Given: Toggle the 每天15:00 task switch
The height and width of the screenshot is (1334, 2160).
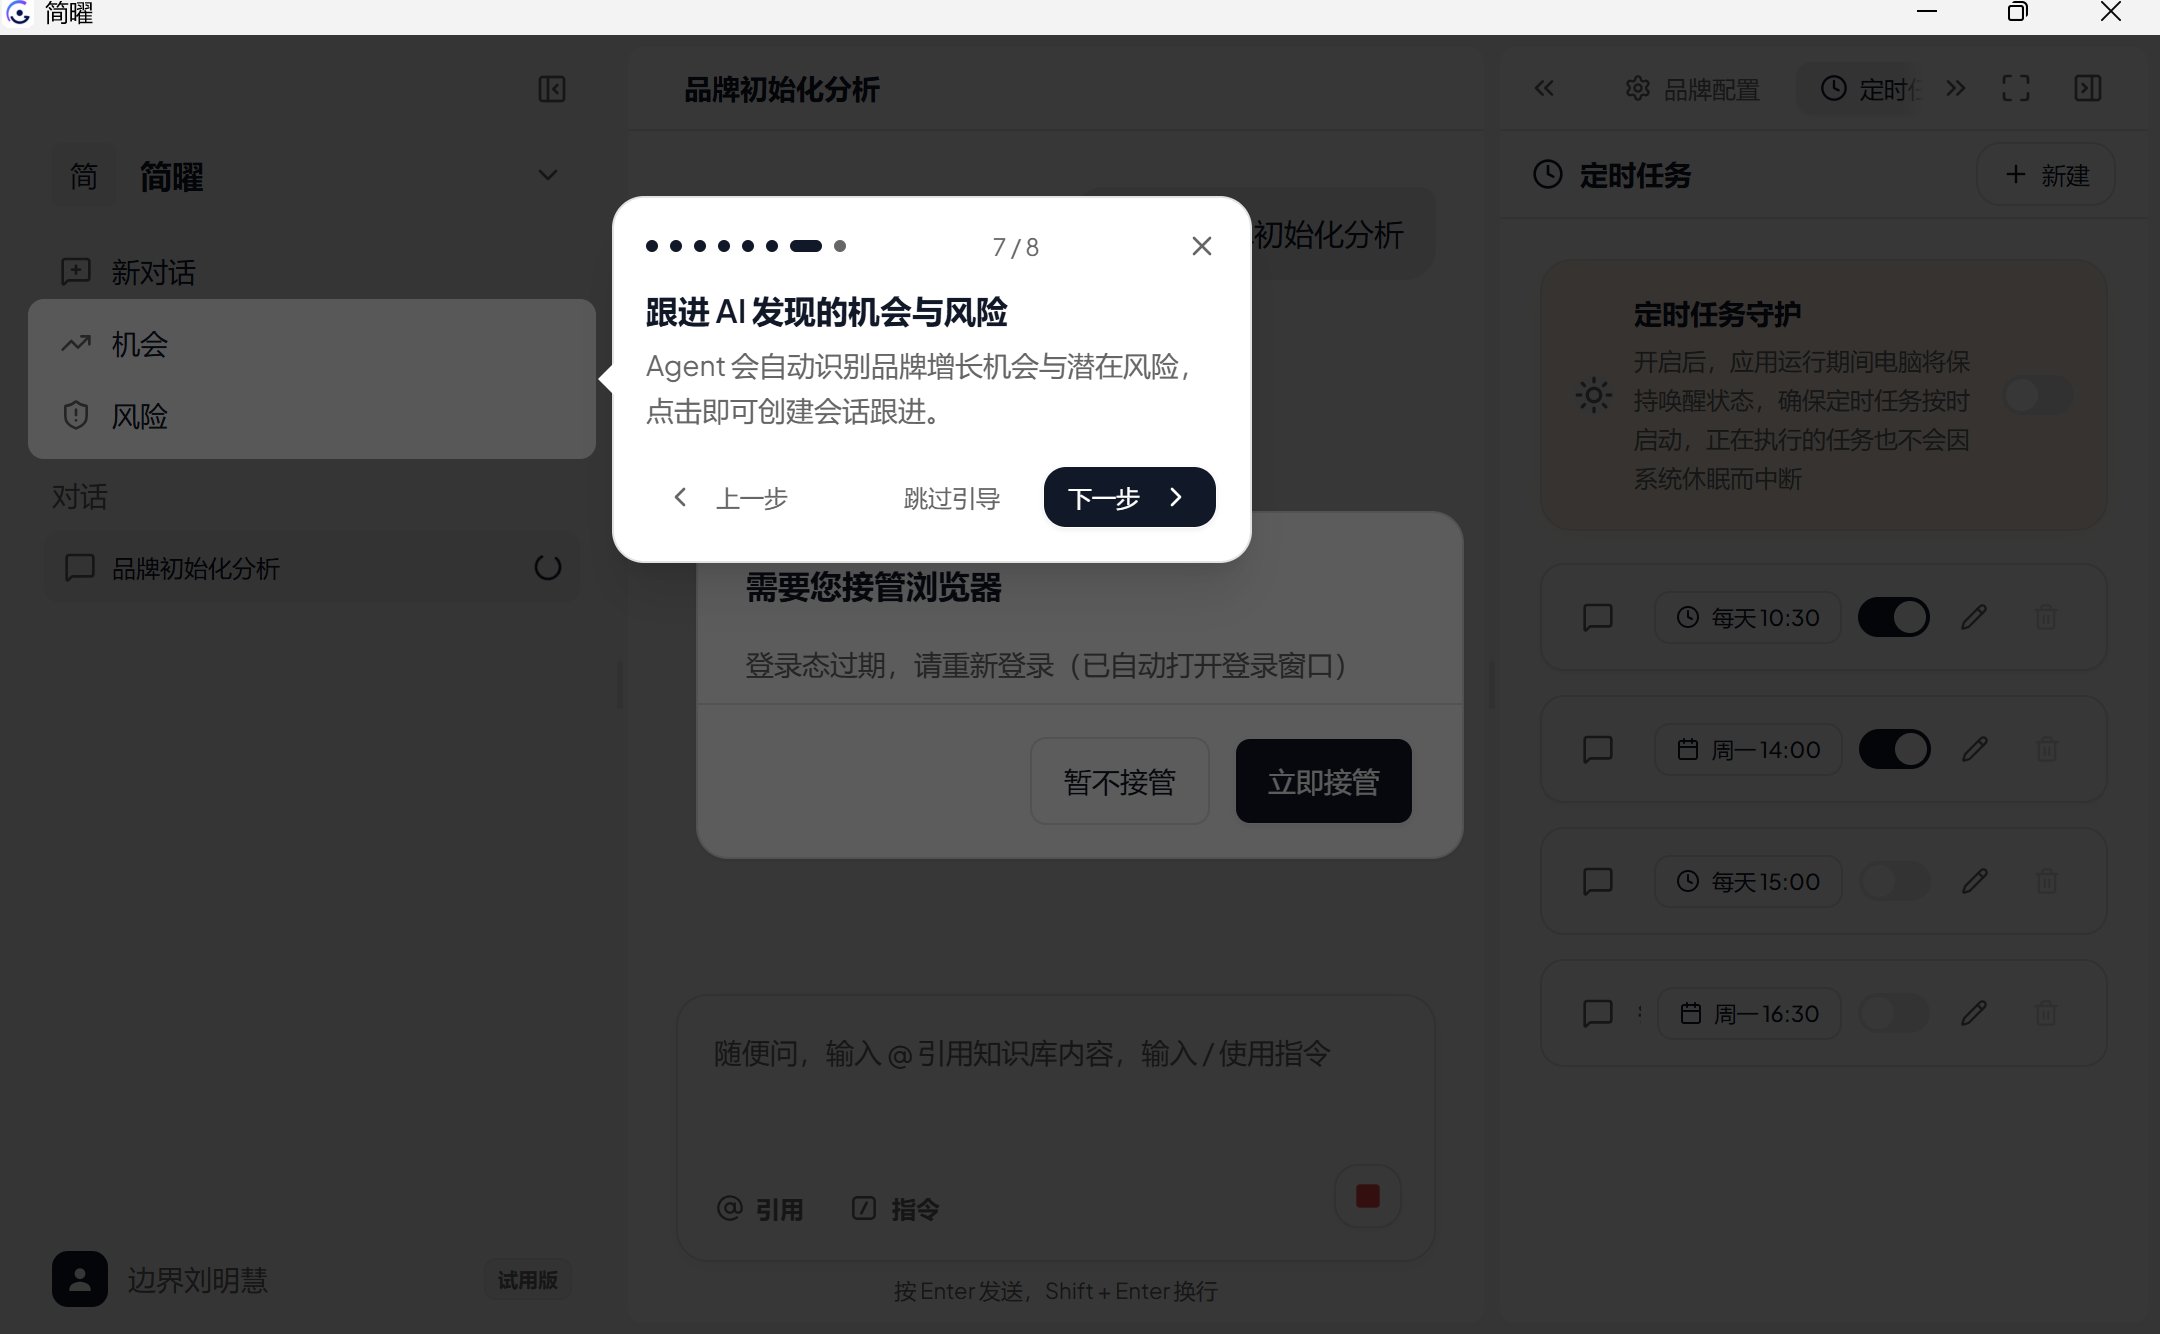Looking at the screenshot, I should point(1893,881).
